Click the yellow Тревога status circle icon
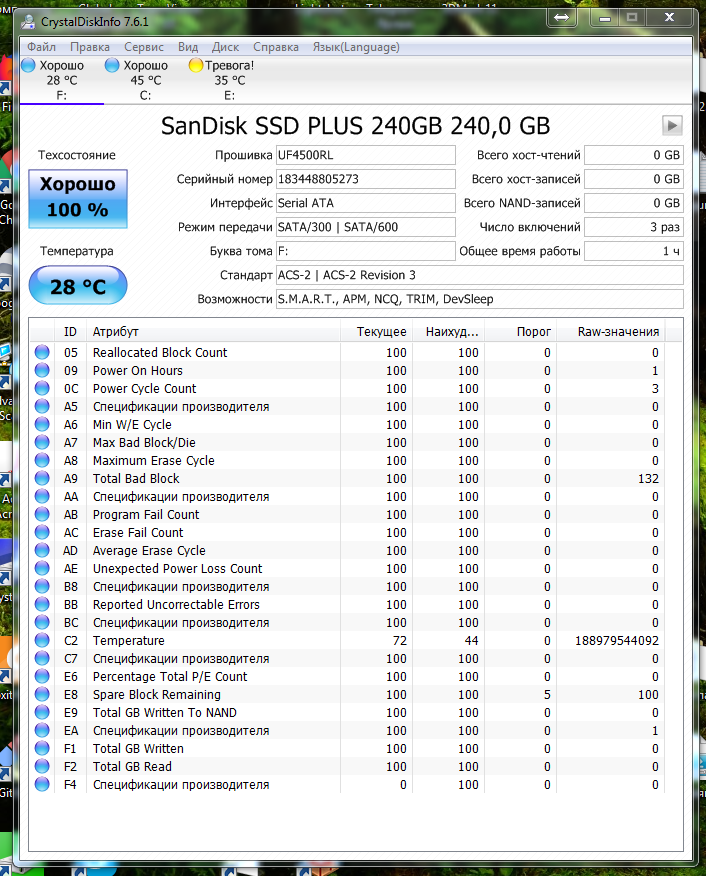This screenshot has width=706, height=876. pyautogui.click(x=195, y=65)
